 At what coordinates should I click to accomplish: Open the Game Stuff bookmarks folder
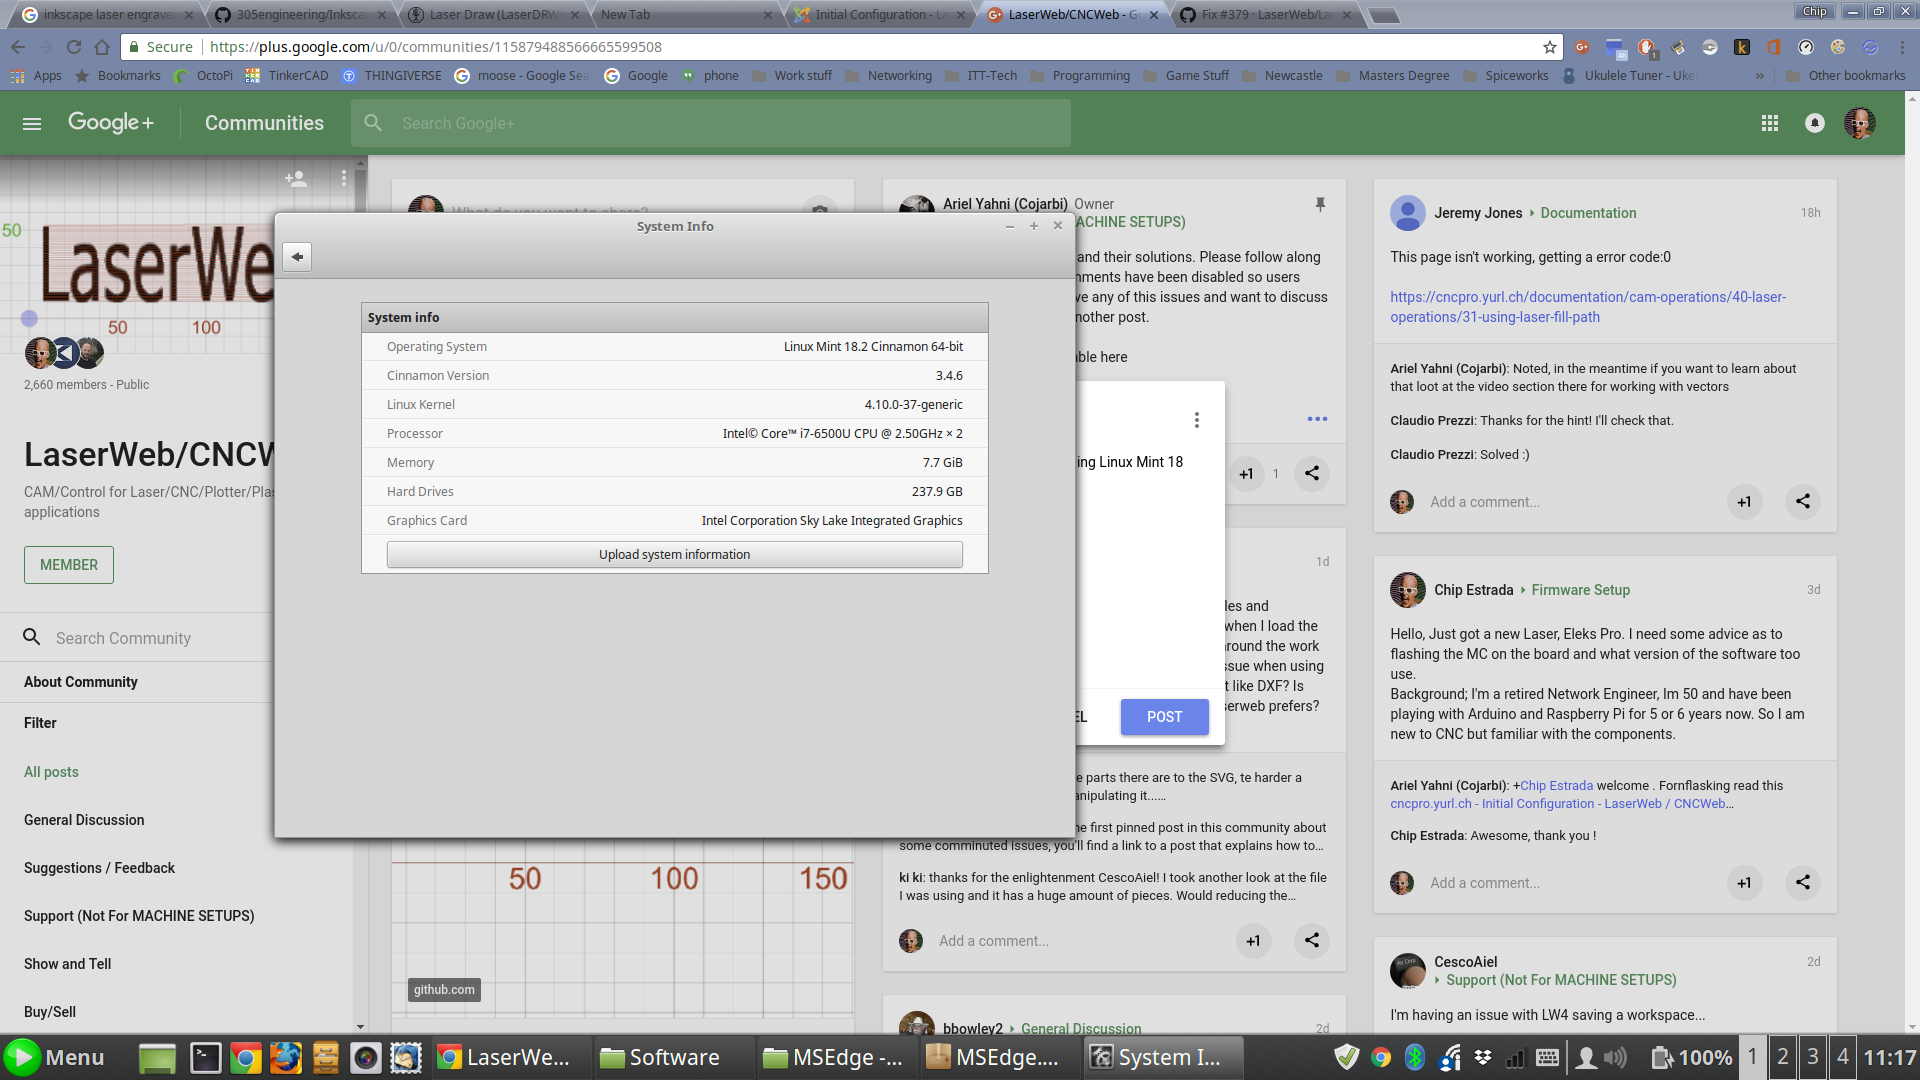[1186, 76]
